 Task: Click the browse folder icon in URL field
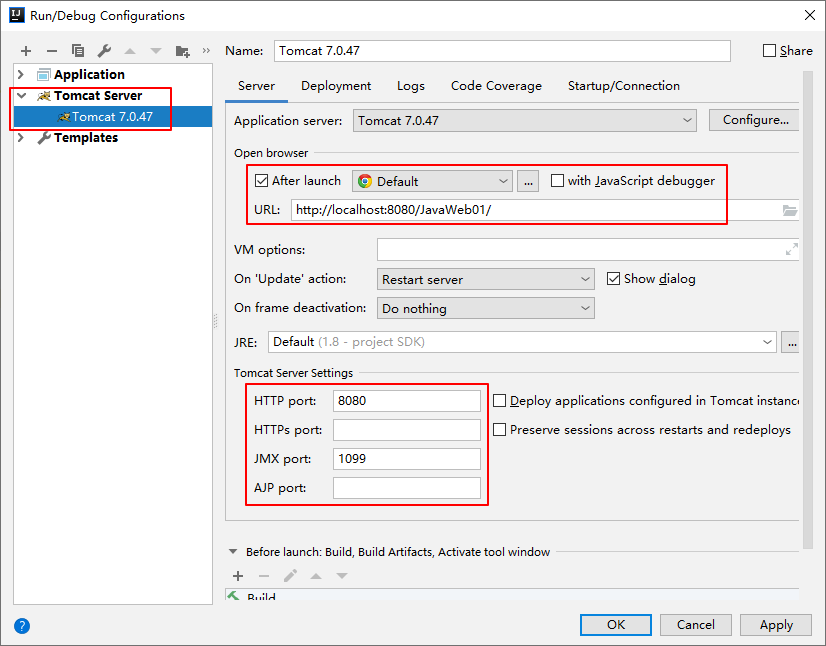[x=790, y=210]
